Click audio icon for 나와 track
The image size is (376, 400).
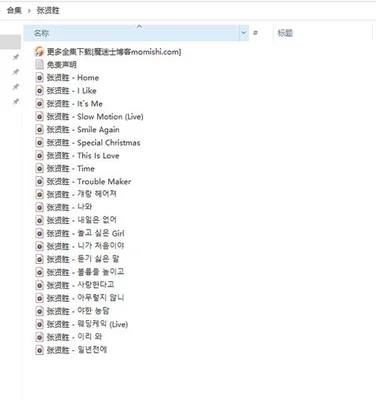tap(39, 207)
